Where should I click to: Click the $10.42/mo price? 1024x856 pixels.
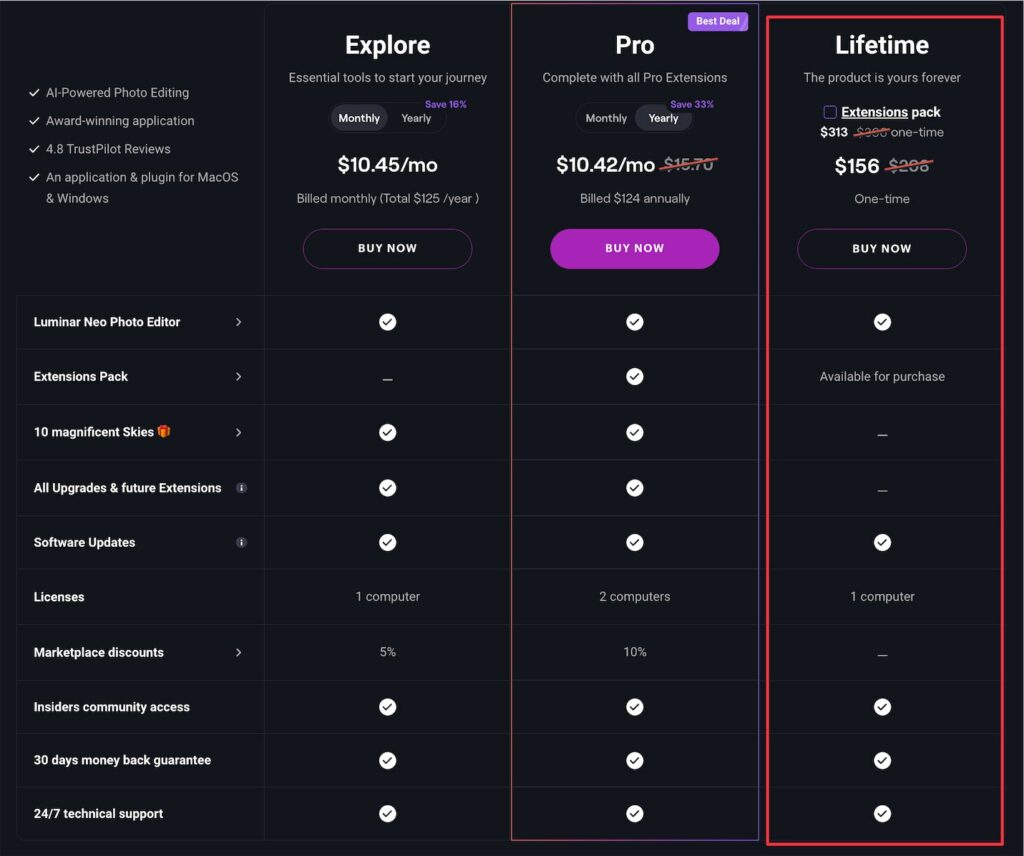[x=605, y=165]
